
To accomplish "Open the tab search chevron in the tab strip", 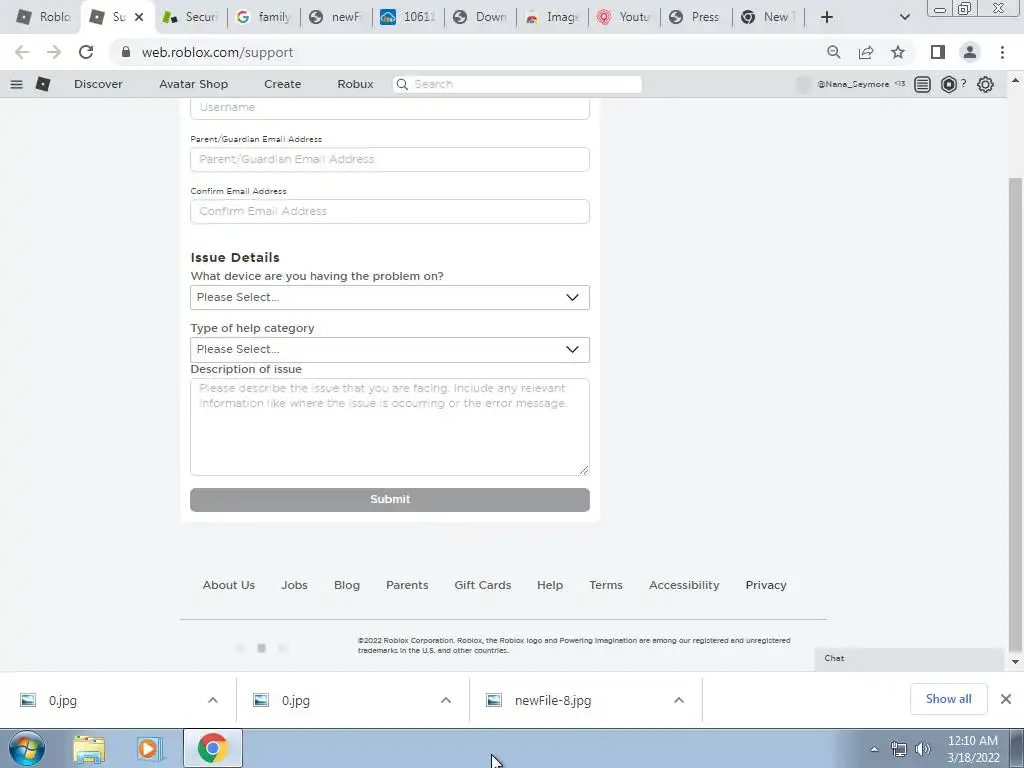I will point(904,17).
